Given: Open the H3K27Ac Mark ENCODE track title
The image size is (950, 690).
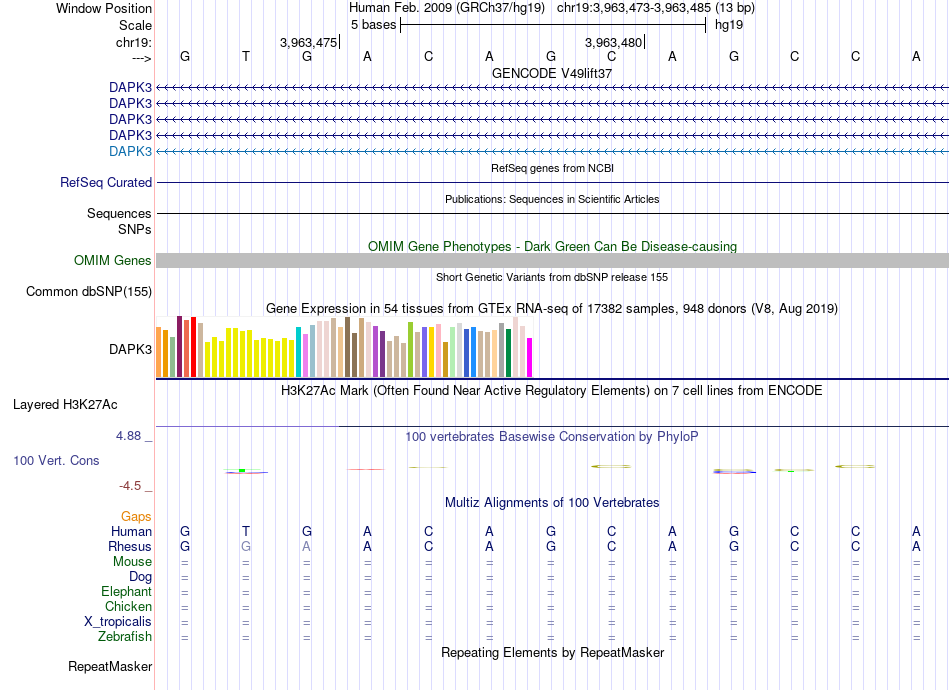Looking at the screenshot, I should point(551,391).
